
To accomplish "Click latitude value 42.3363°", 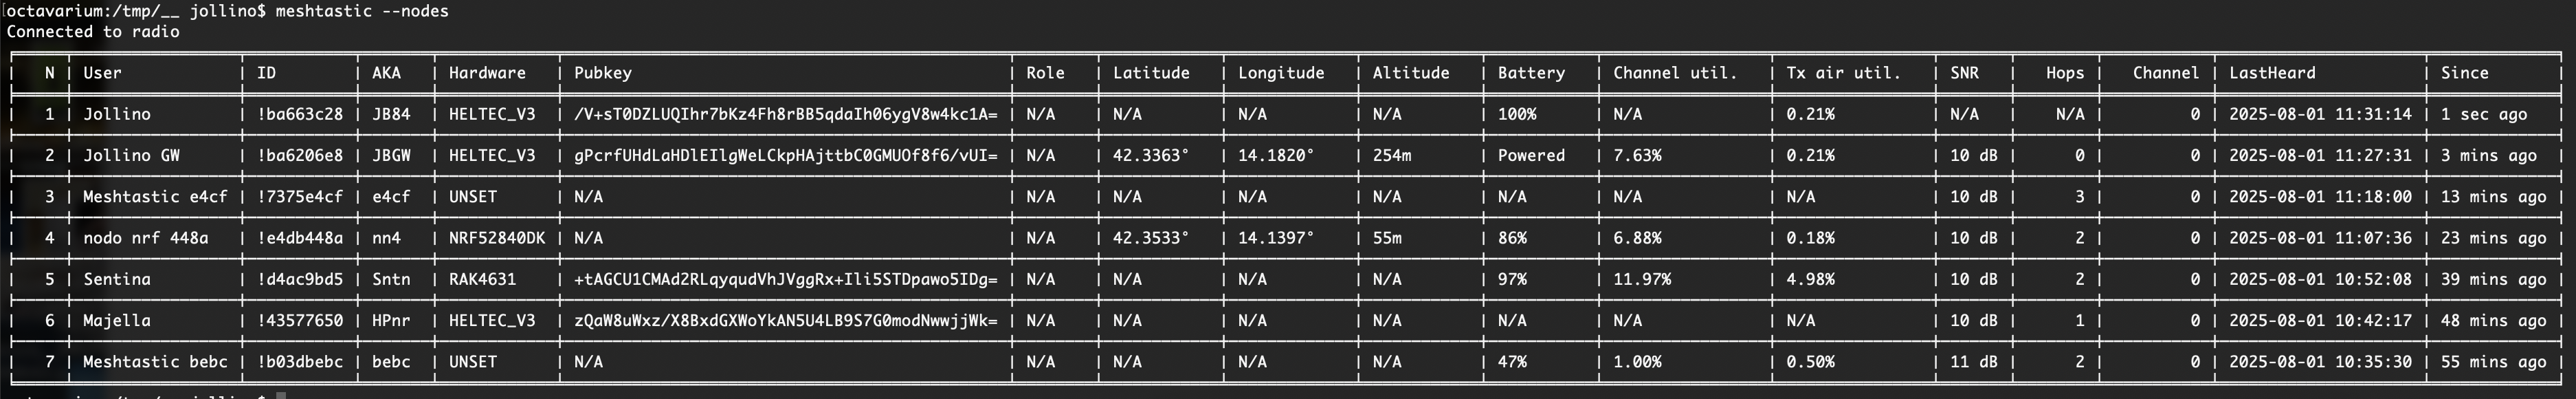I will (x=1150, y=156).
